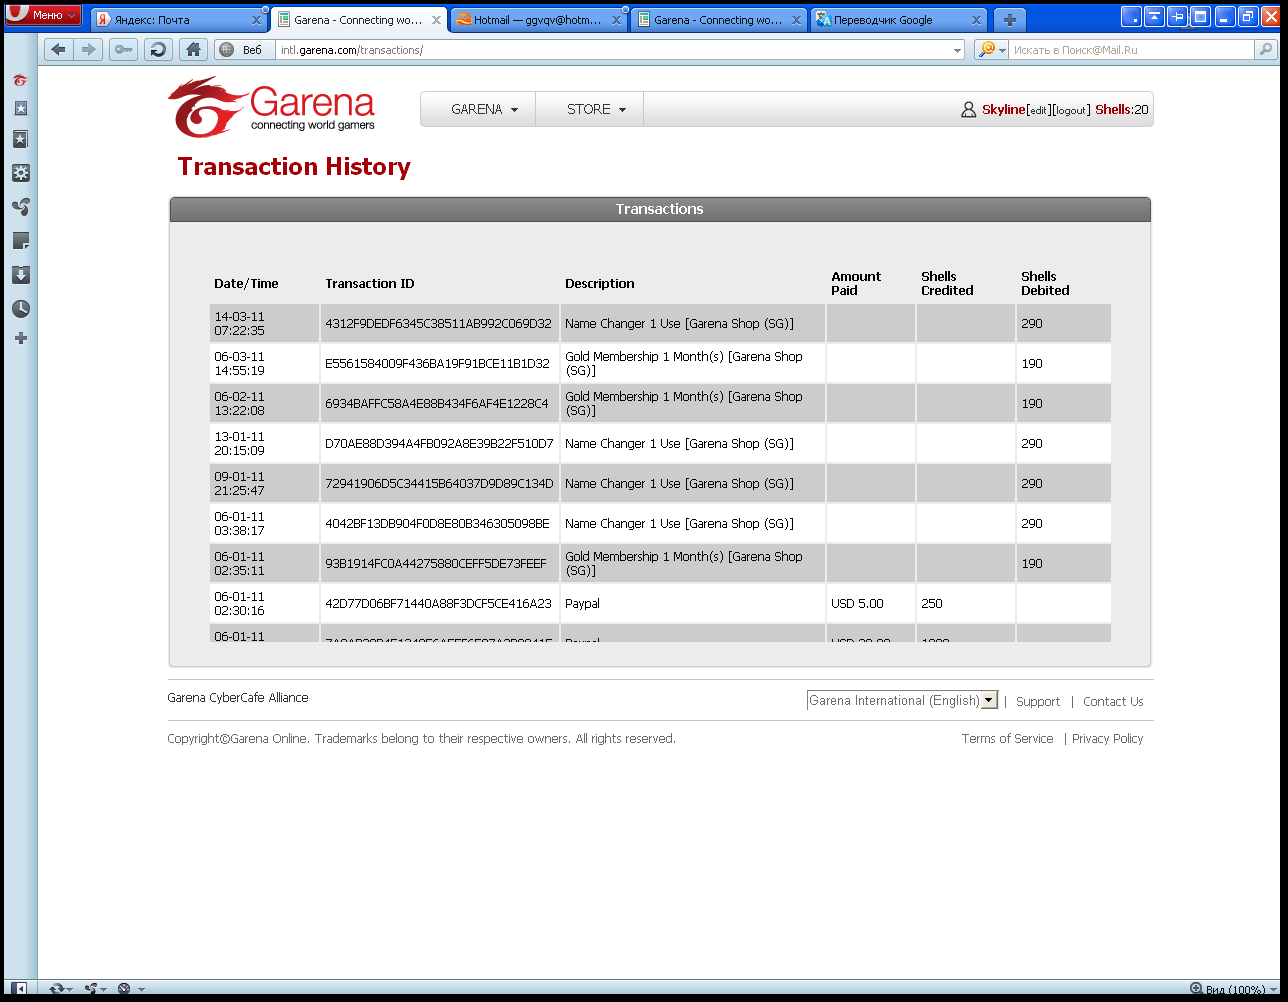
Task: Click the zoom Вид (100%) icon
Action: click(1197, 990)
